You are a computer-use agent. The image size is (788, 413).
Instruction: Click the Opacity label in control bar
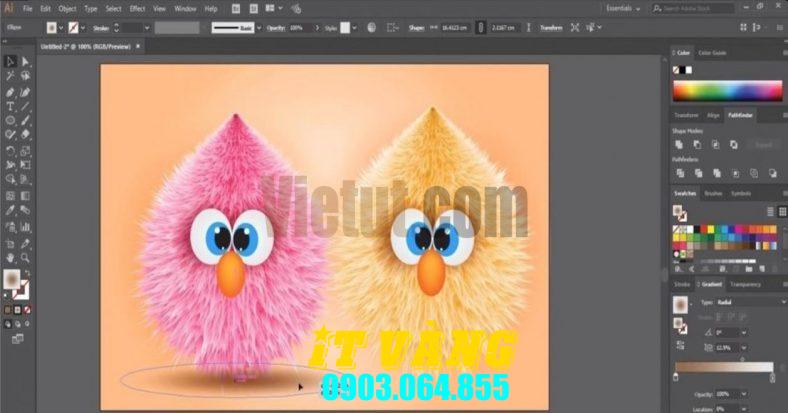click(x=276, y=28)
